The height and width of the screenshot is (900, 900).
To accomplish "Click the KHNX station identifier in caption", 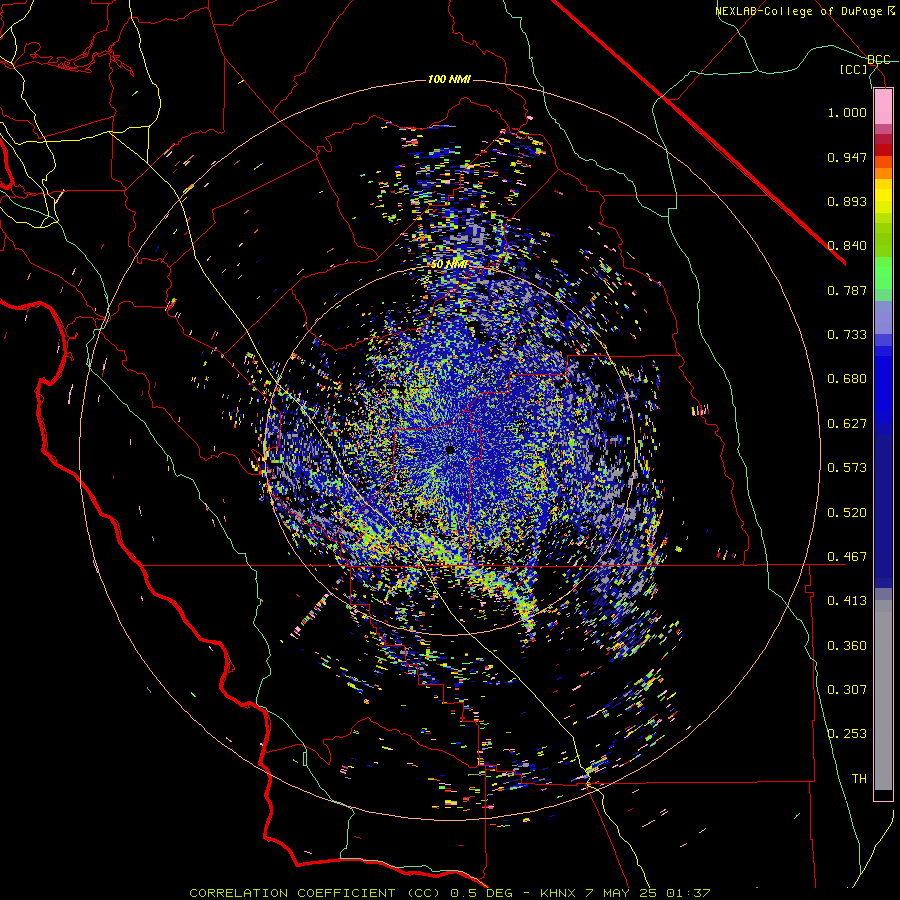I will coord(557,893).
